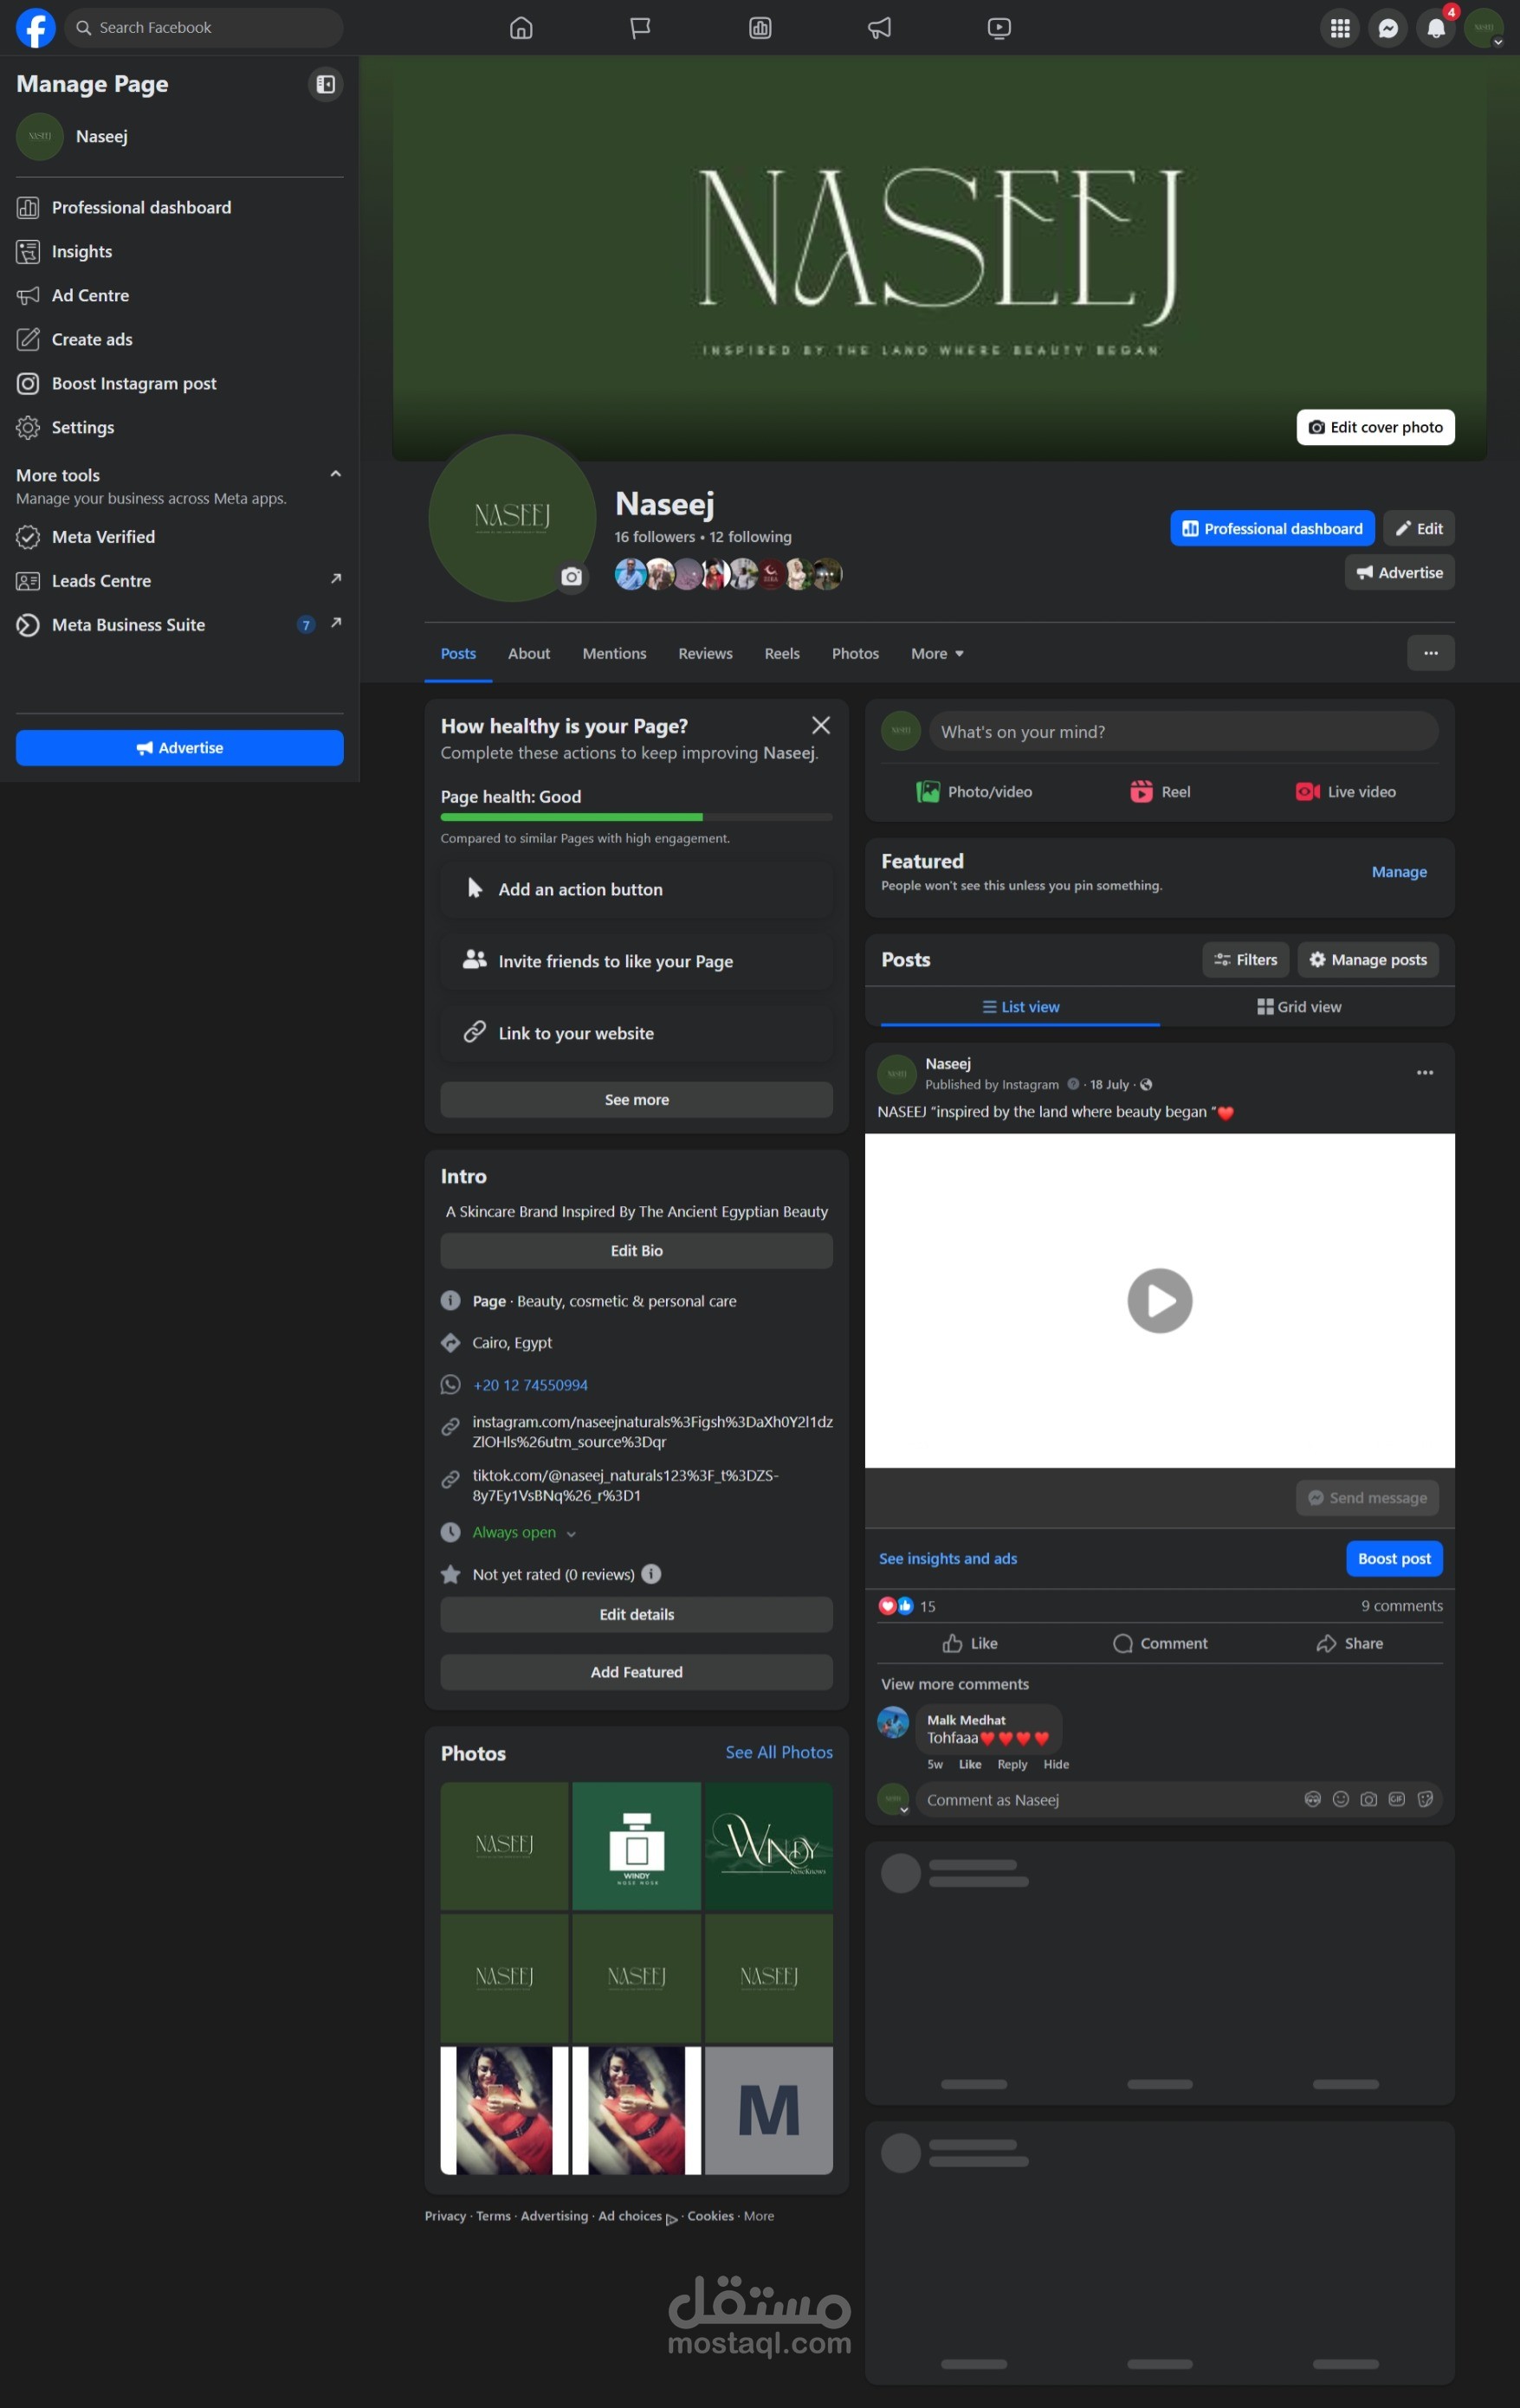Viewport: 1520px width, 2408px height.
Task: Open the notifications bell
Action: [x=1436, y=28]
